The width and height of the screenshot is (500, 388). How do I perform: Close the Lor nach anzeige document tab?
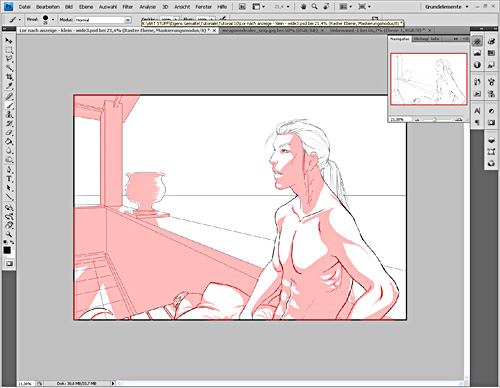[x=215, y=30]
